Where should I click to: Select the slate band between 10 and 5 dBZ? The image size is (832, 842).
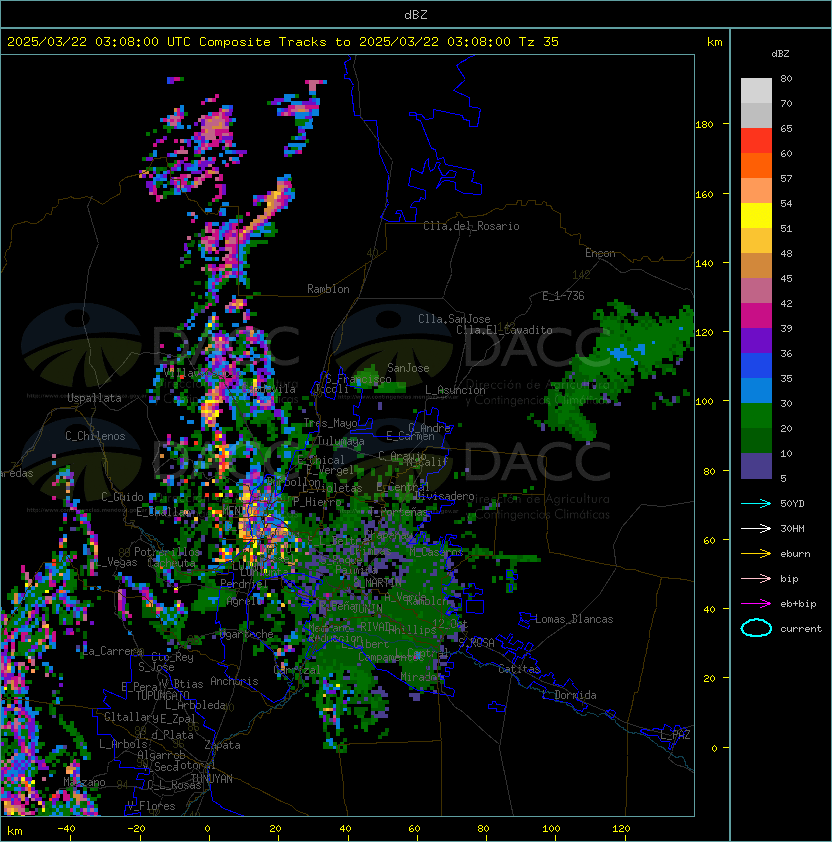pyautogui.click(x=756, y=466)
